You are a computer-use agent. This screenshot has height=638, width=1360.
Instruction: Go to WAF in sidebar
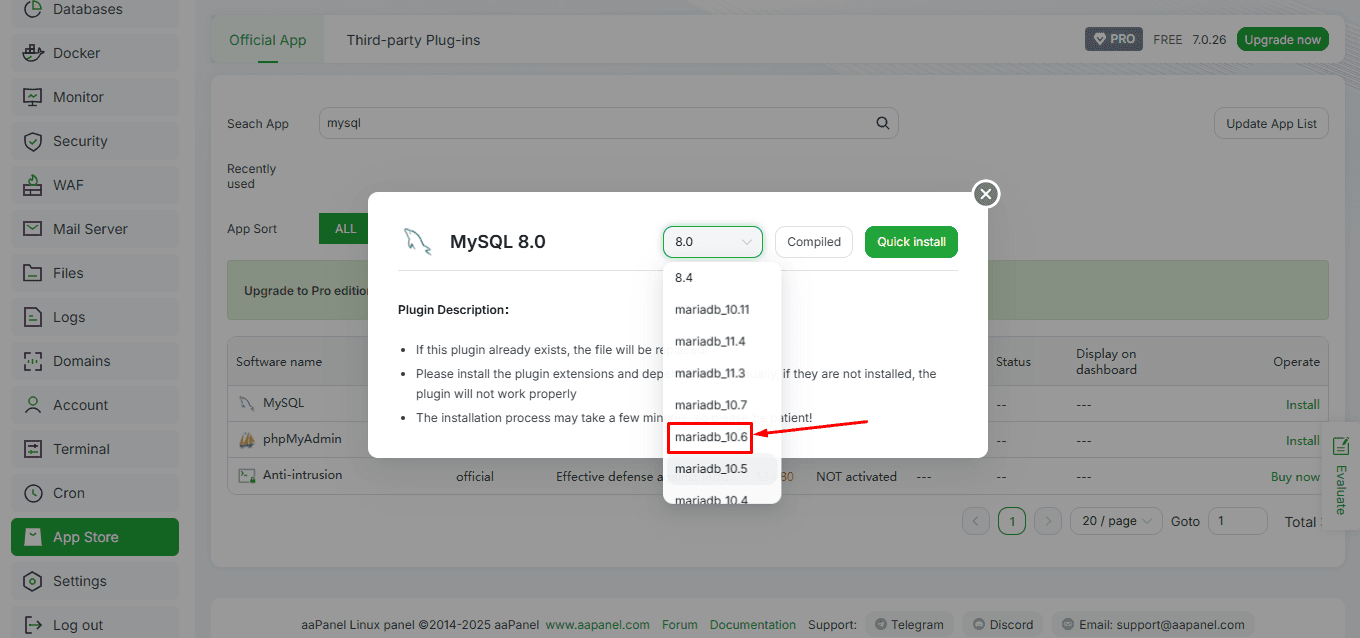tap(68, 185)
